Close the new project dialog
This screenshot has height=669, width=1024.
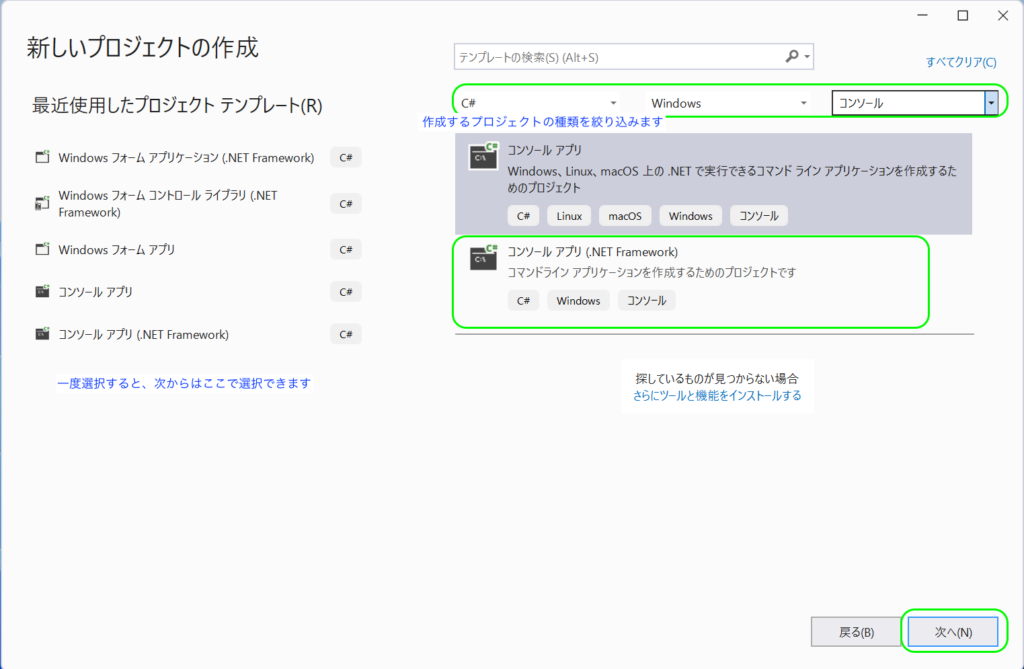[x=1003, y=15]
